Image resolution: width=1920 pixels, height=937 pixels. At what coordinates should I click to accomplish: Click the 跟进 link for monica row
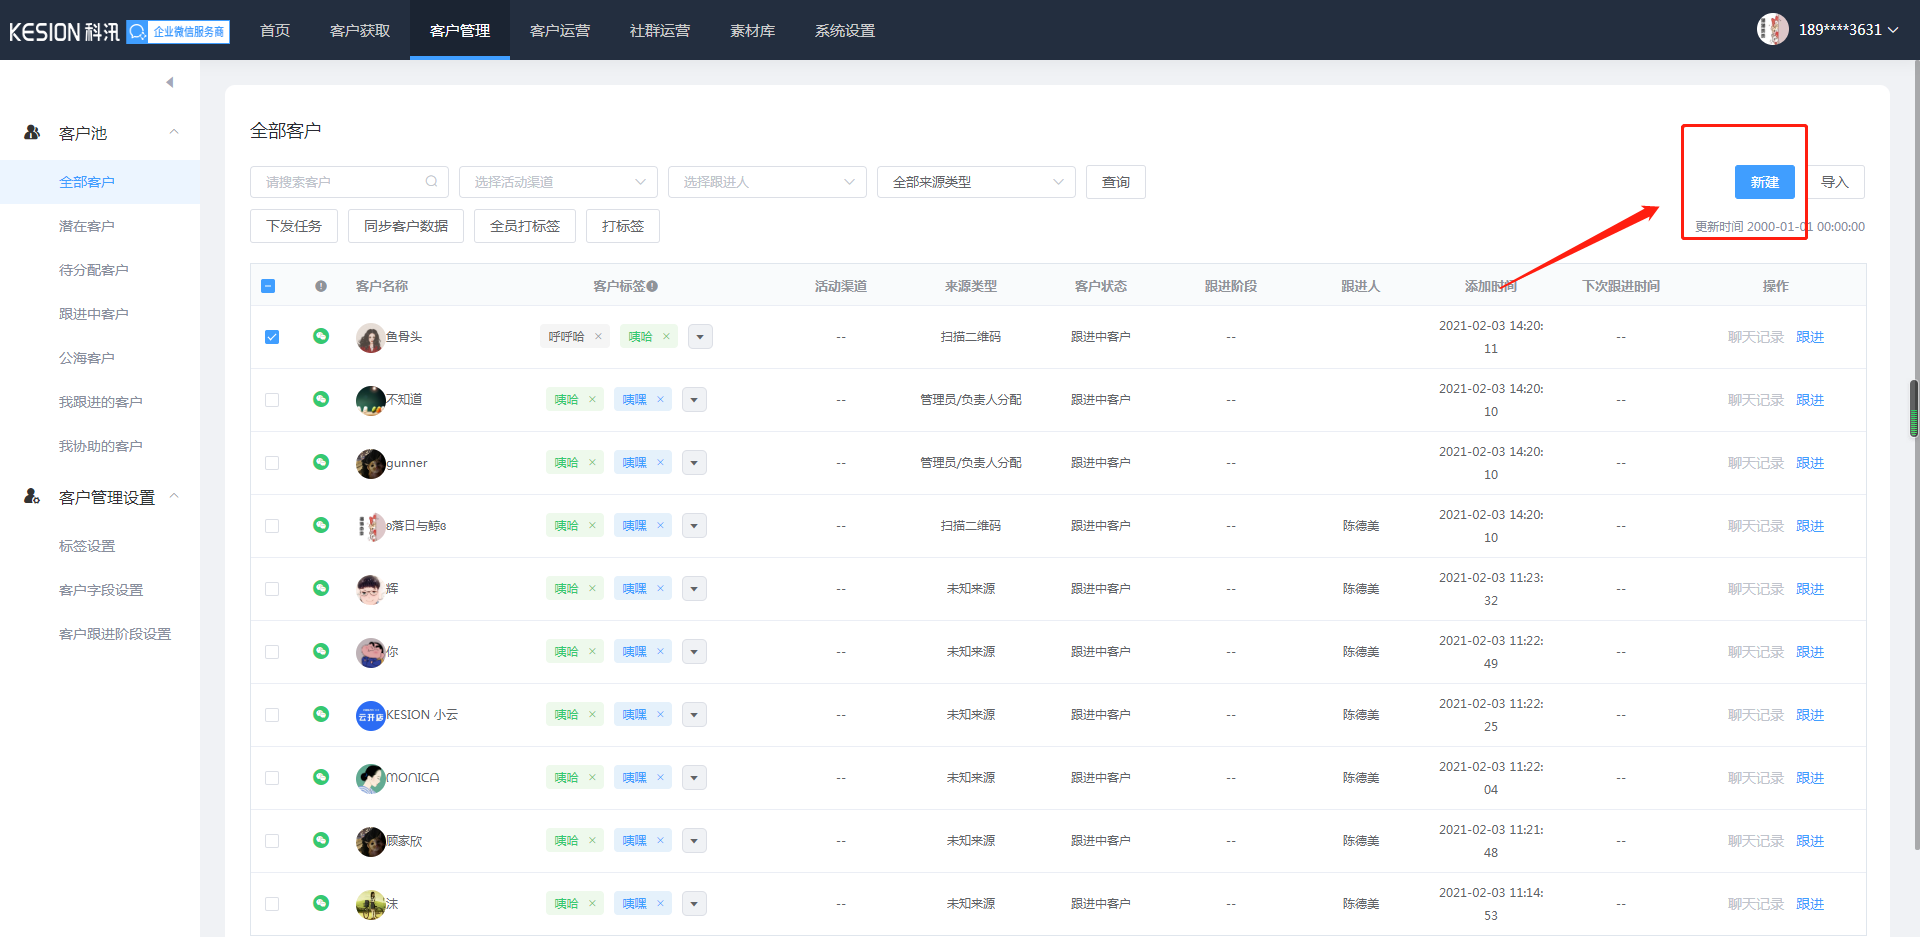(x=1809, y=778)
